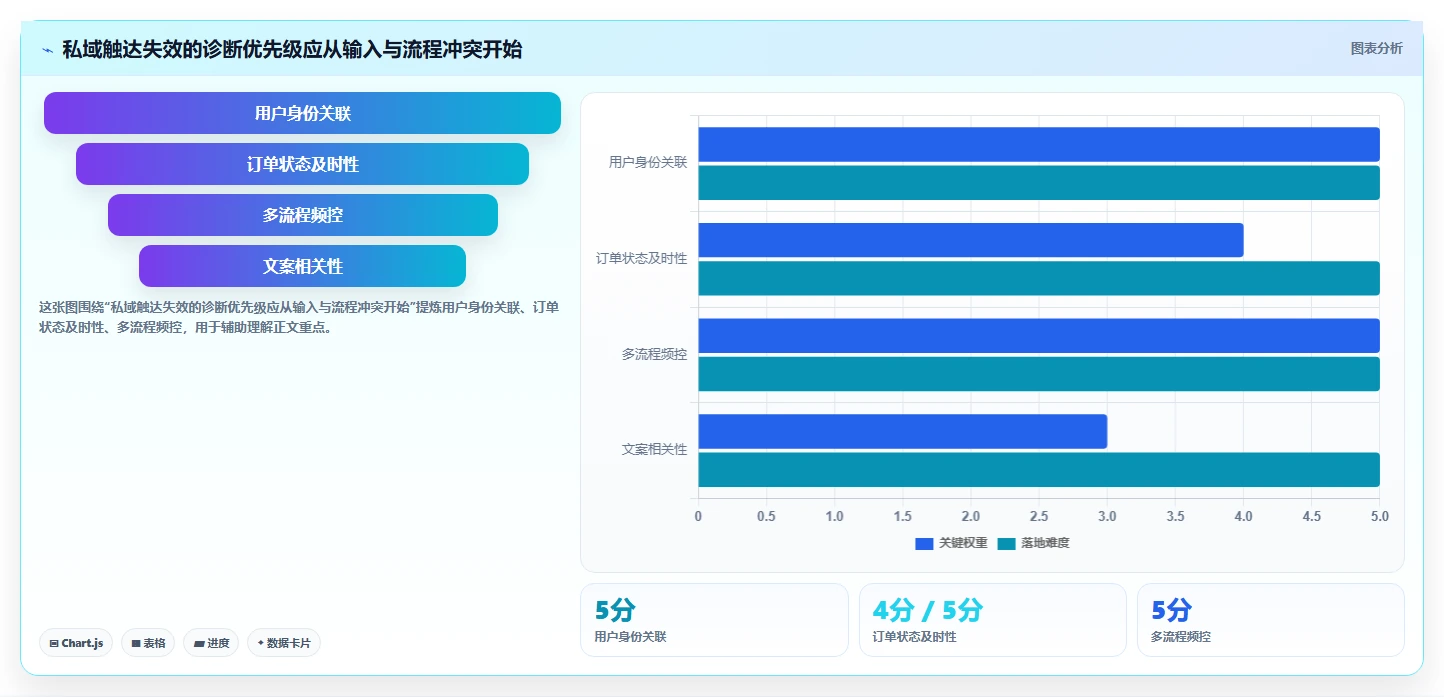The width and height of the screenshot is (1444, 697).
Task: Select the 文案相关性 funnel stage
Action: [x=302, y=266]
